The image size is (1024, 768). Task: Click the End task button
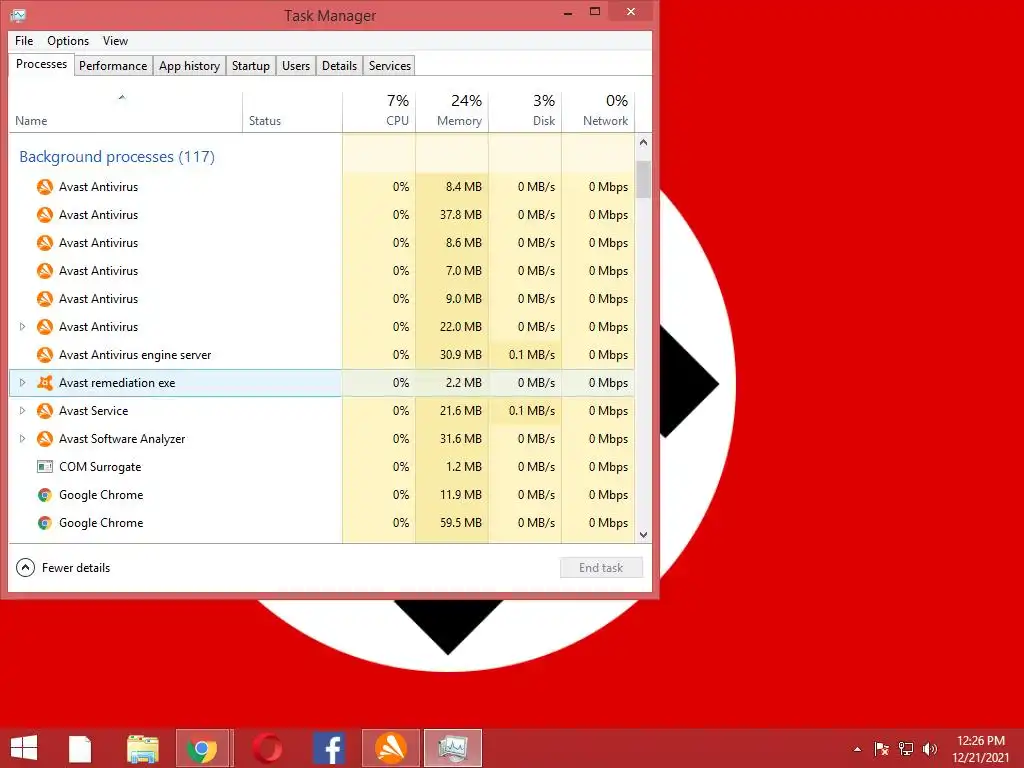point(601,568)
